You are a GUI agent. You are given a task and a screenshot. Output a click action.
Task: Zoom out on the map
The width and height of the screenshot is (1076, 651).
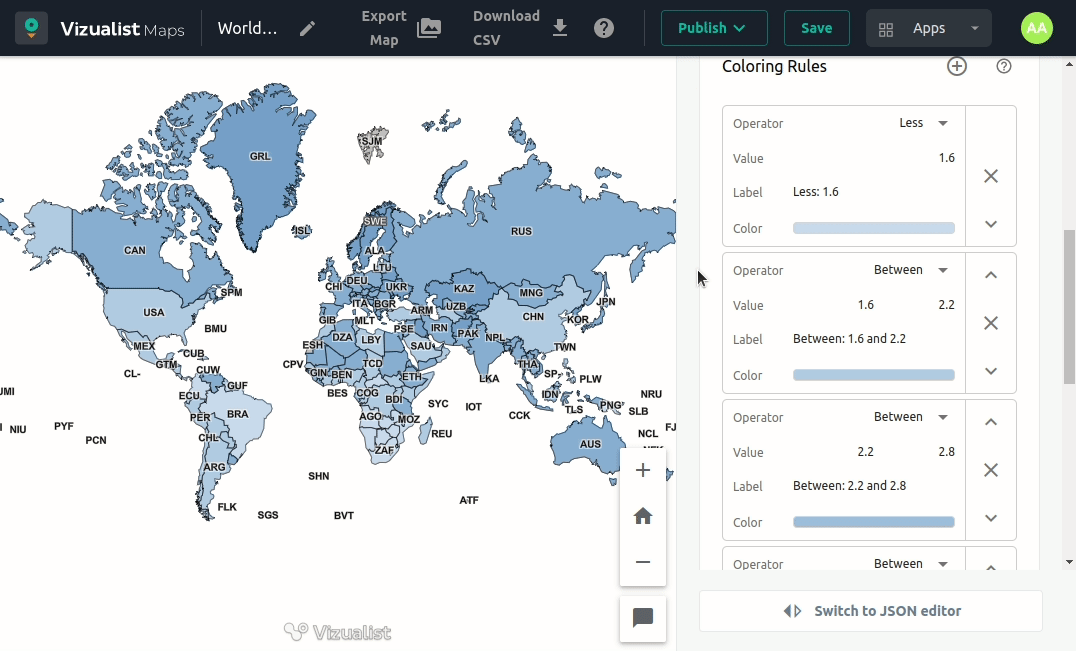[643, 562]
